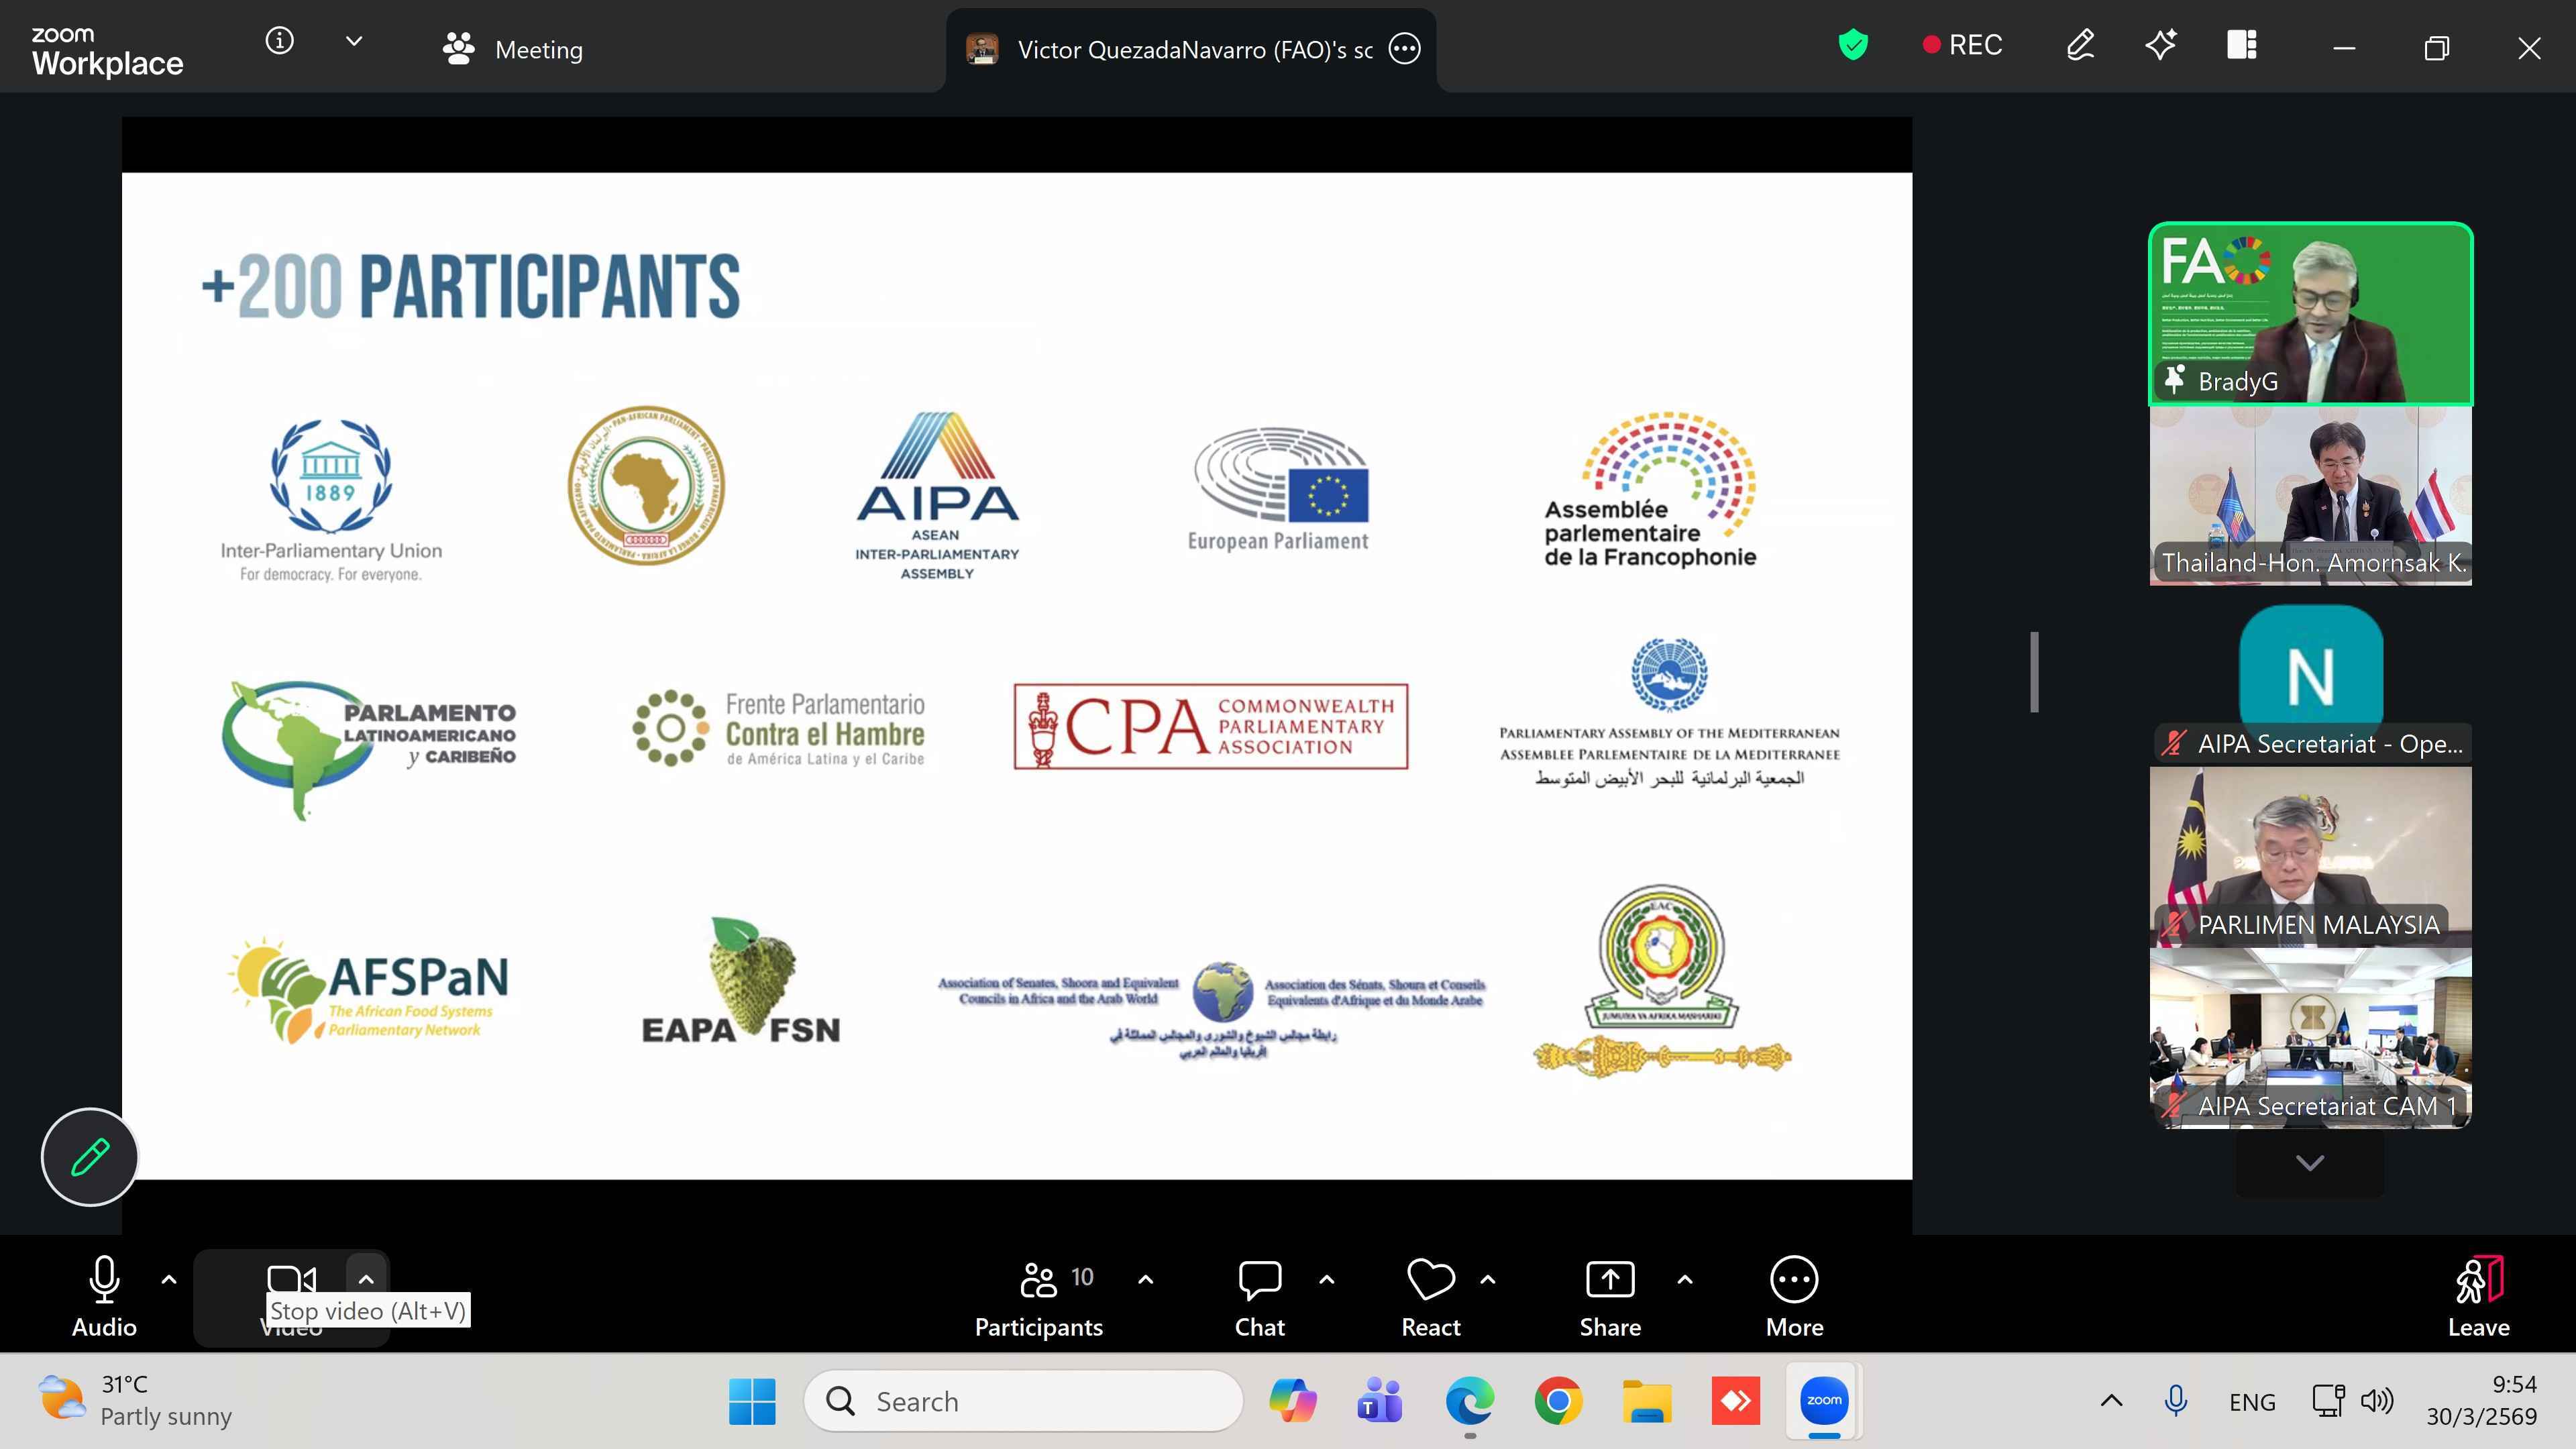Open the Chat panel
2576x1449 pixels.
1259,1280
